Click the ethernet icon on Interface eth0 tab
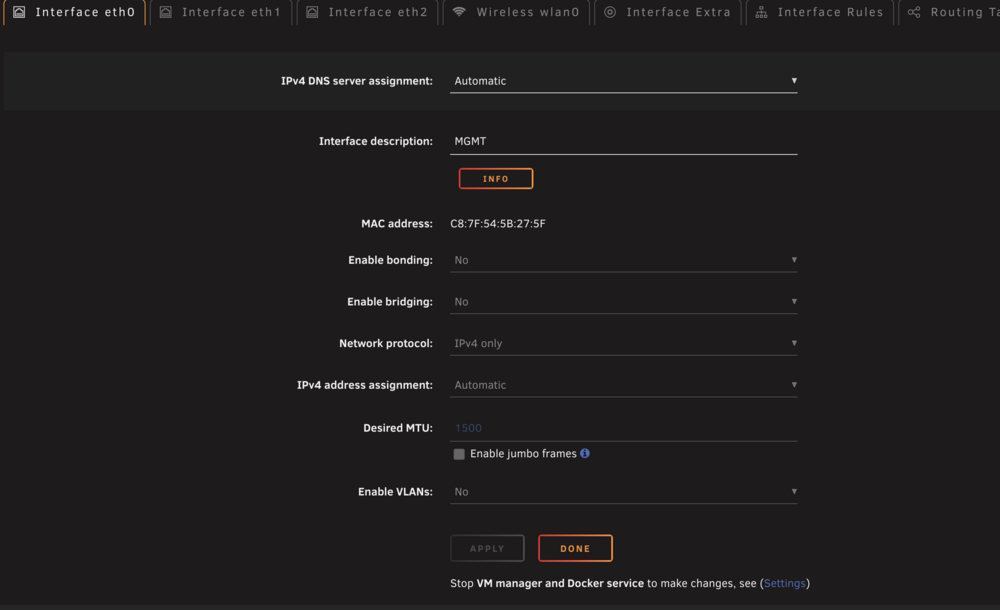1000x610 pixels. 19,12
